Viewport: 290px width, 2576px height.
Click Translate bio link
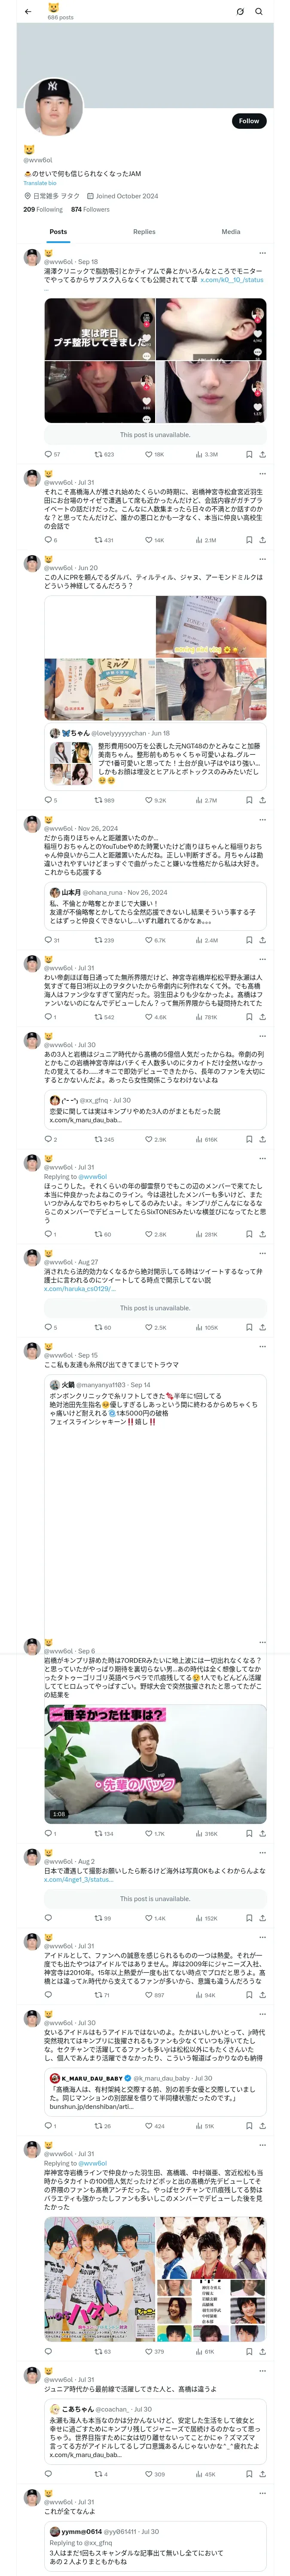(x=40, y=183)
